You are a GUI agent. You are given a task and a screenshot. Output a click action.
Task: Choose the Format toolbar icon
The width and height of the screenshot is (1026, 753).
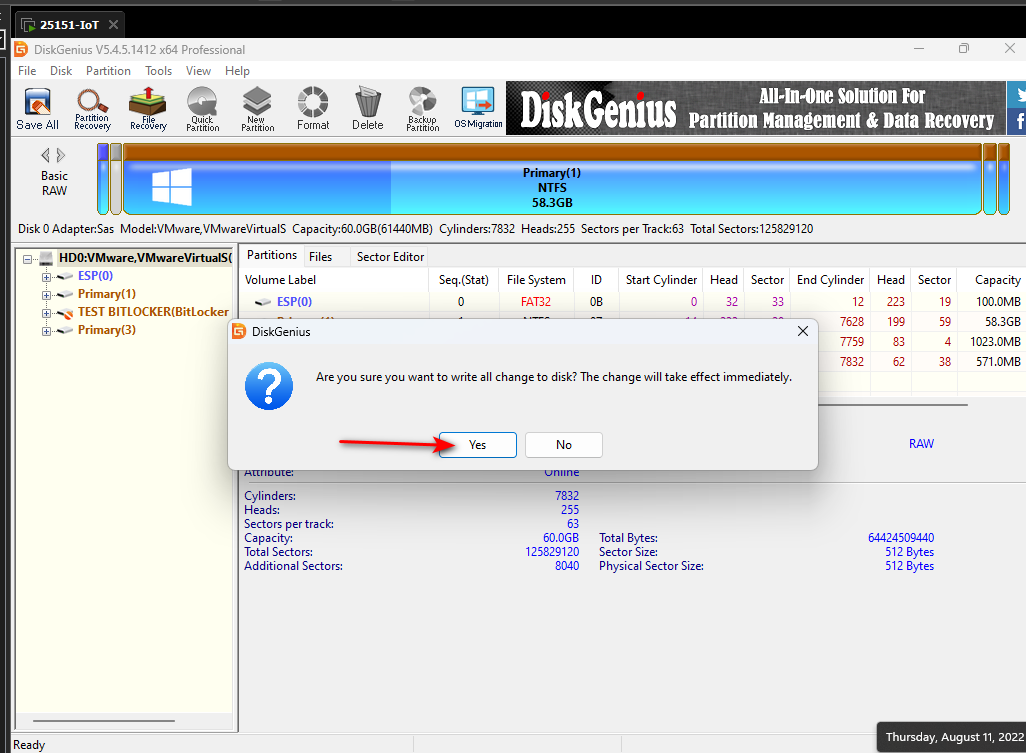[313, 109]
